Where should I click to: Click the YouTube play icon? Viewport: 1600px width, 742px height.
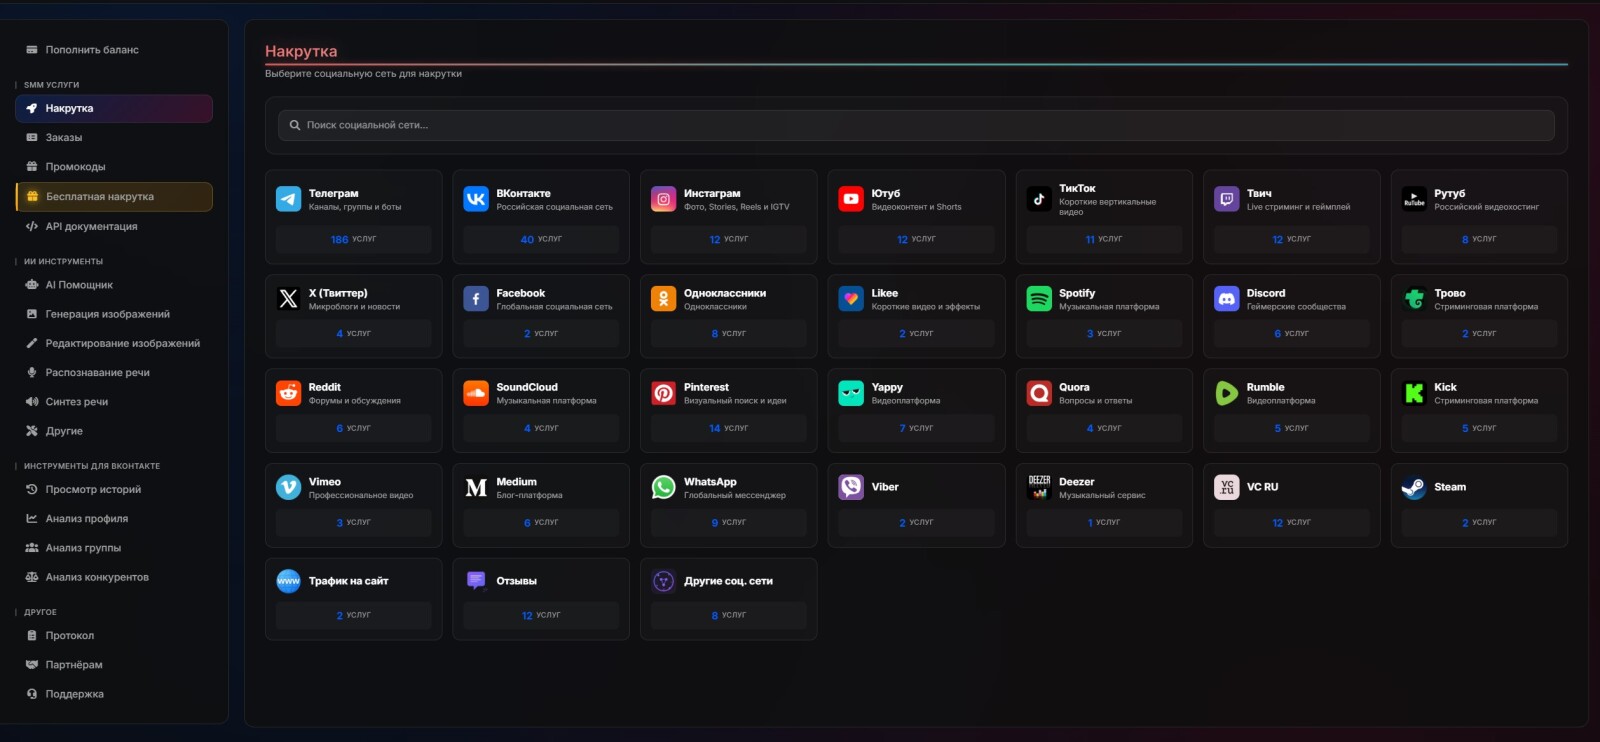point(851,199)
